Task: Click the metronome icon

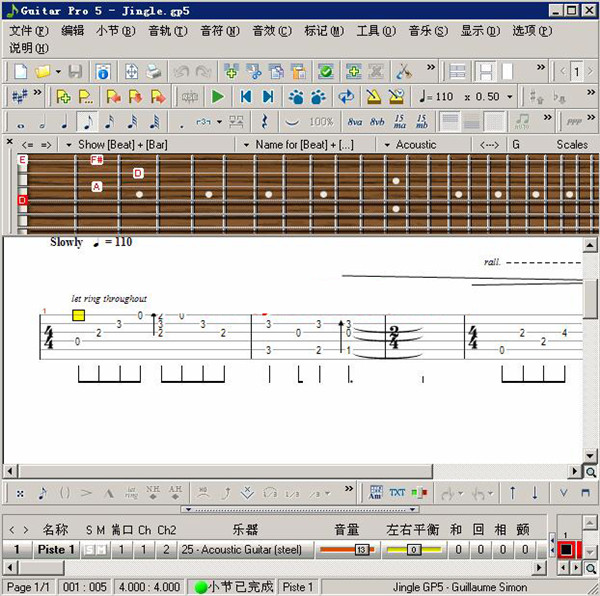Action: click(373, 97)
